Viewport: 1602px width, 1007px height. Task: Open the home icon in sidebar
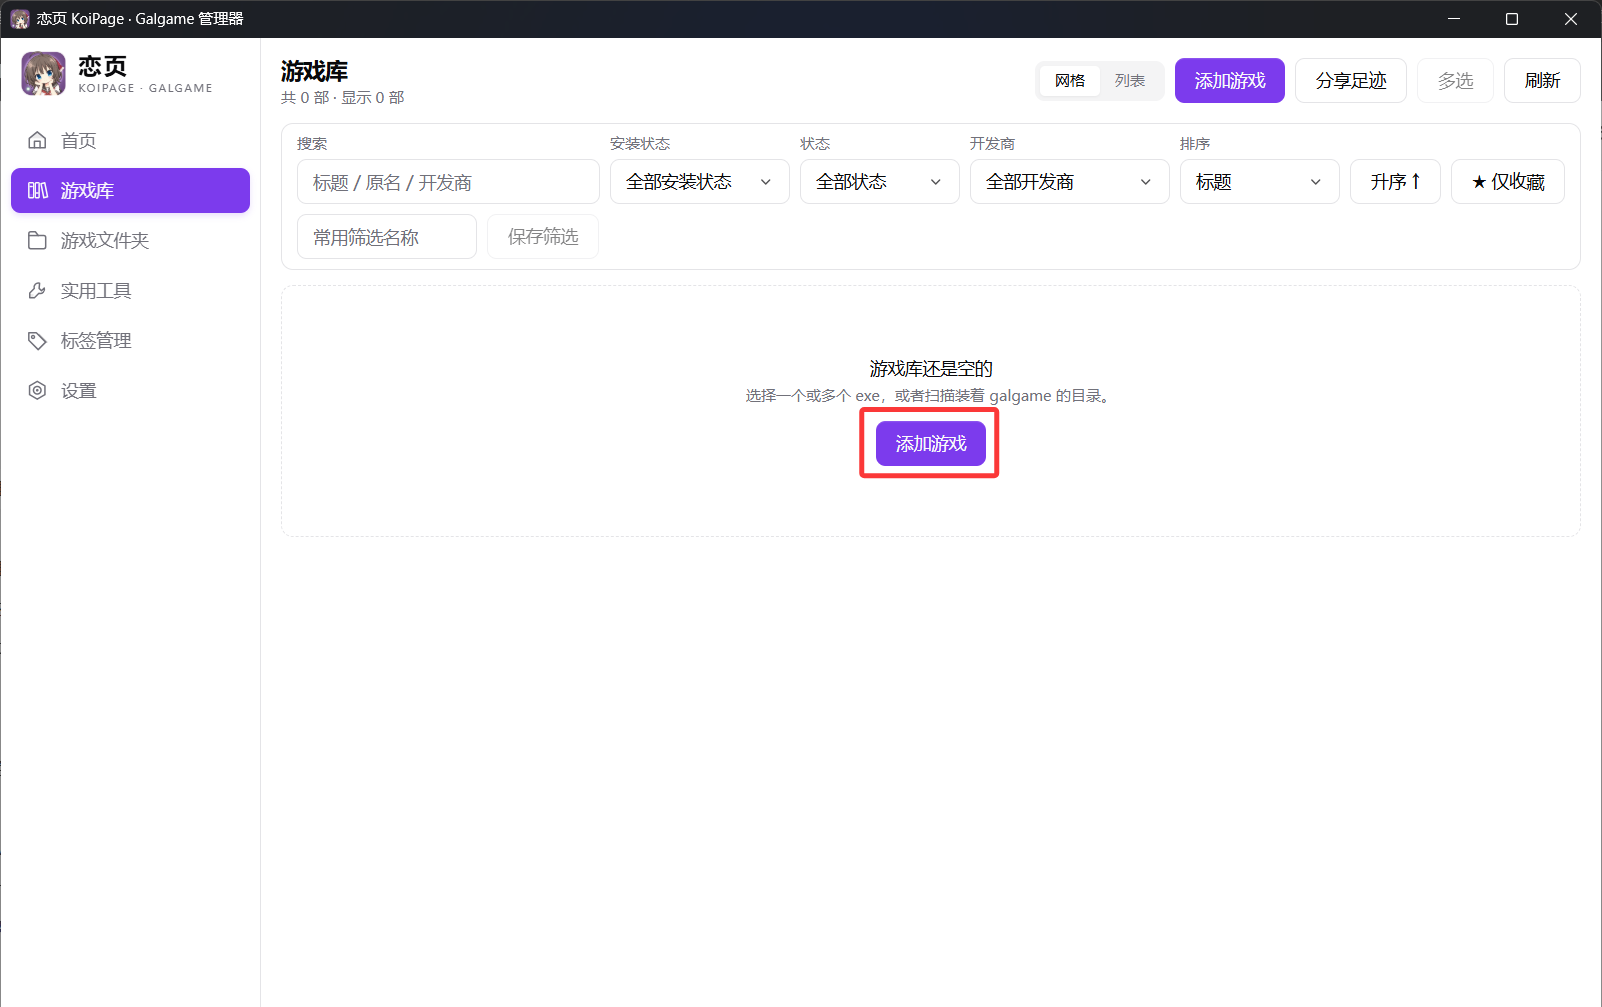(37, 140)
